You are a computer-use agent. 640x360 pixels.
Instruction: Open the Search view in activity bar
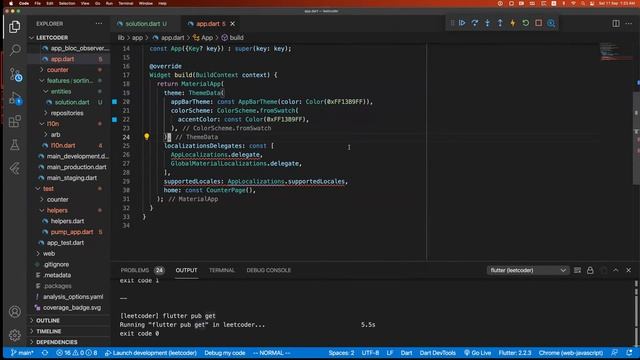coord(15,50)
